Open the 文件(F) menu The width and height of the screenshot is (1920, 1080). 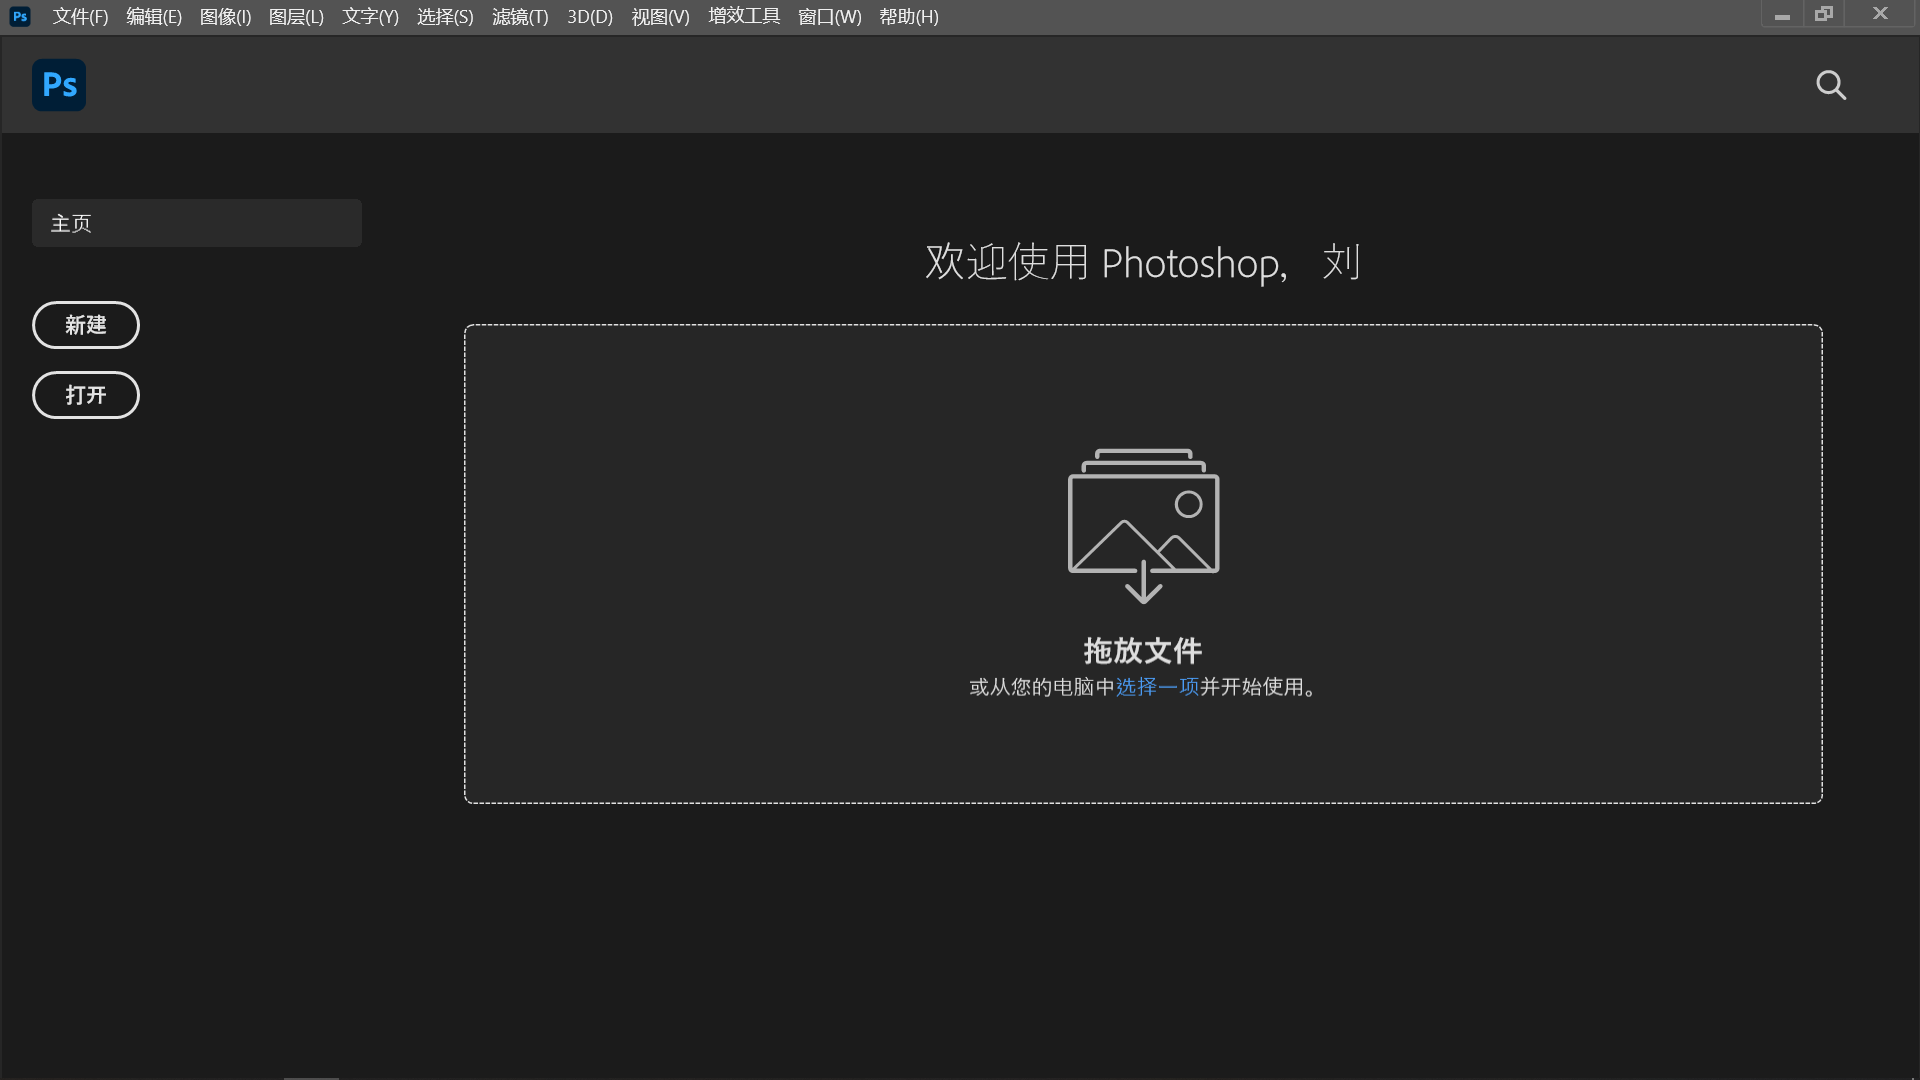click(x=80, y=16)
